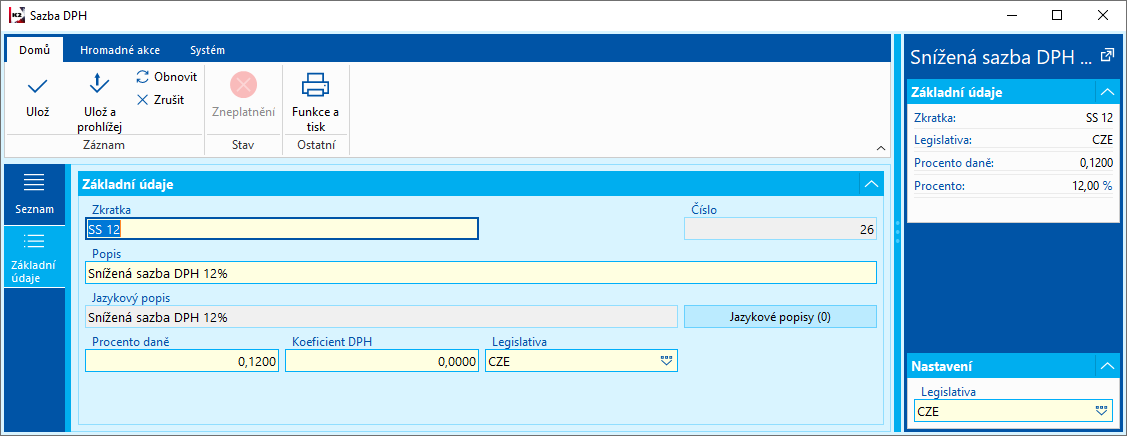Switch to the Domů ribbon tab
1127x436 pixels.
(34, 50)
